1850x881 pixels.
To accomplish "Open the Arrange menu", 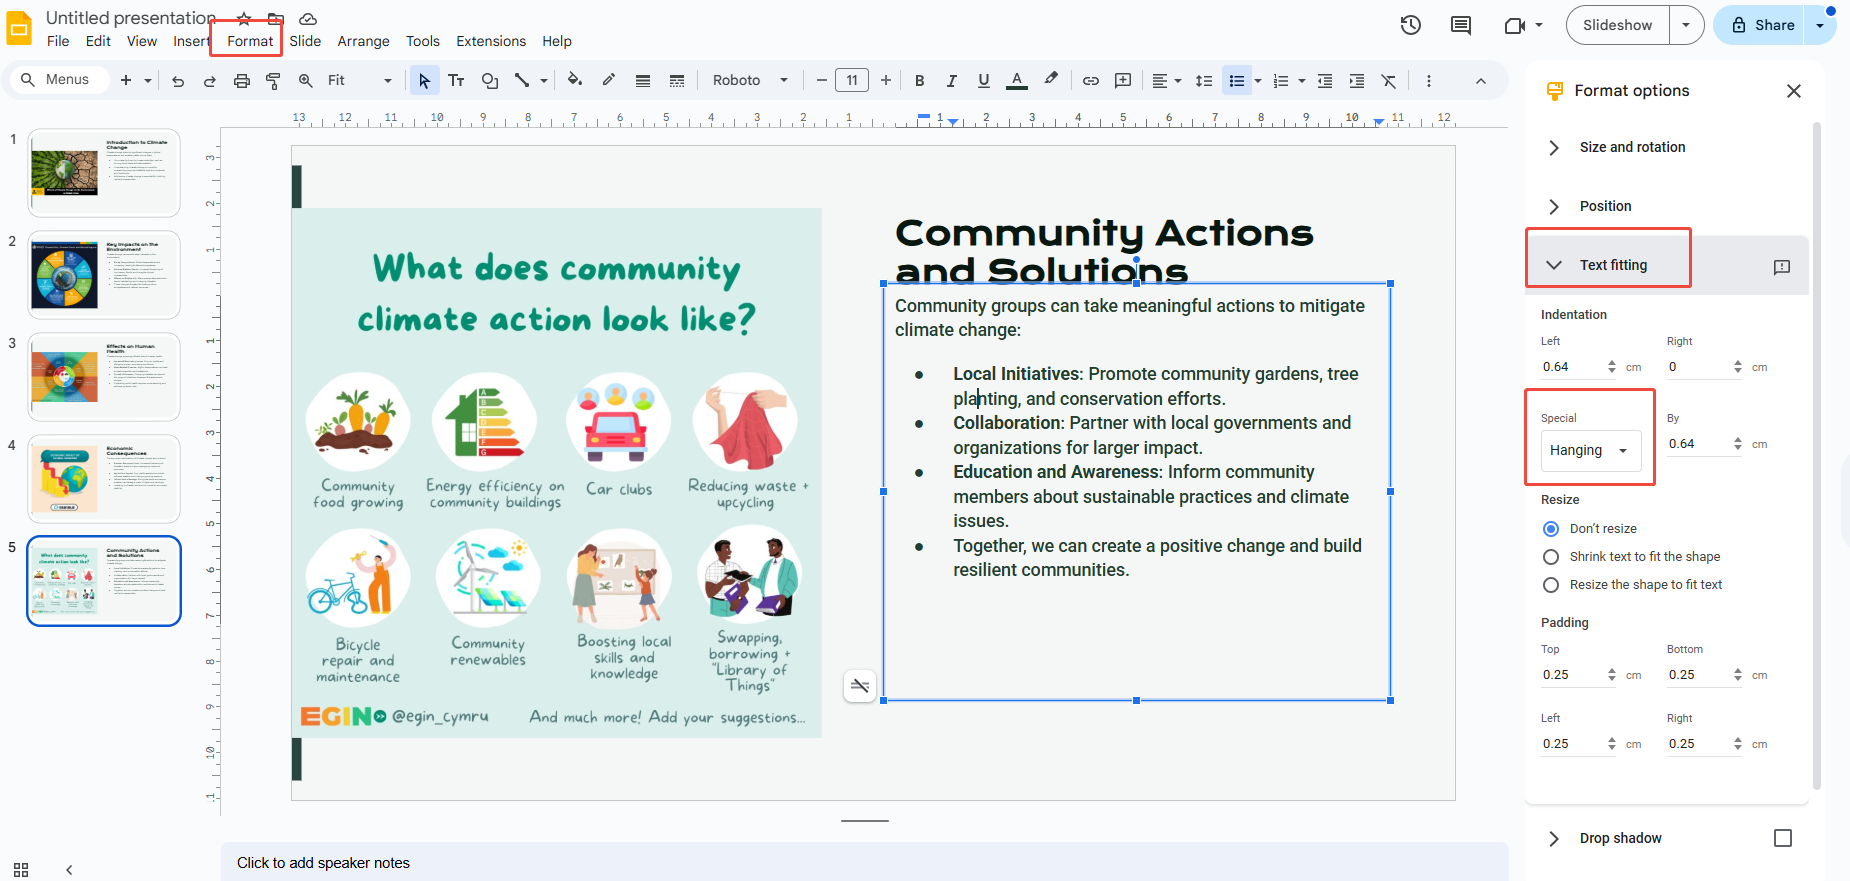I will (363, 41).
